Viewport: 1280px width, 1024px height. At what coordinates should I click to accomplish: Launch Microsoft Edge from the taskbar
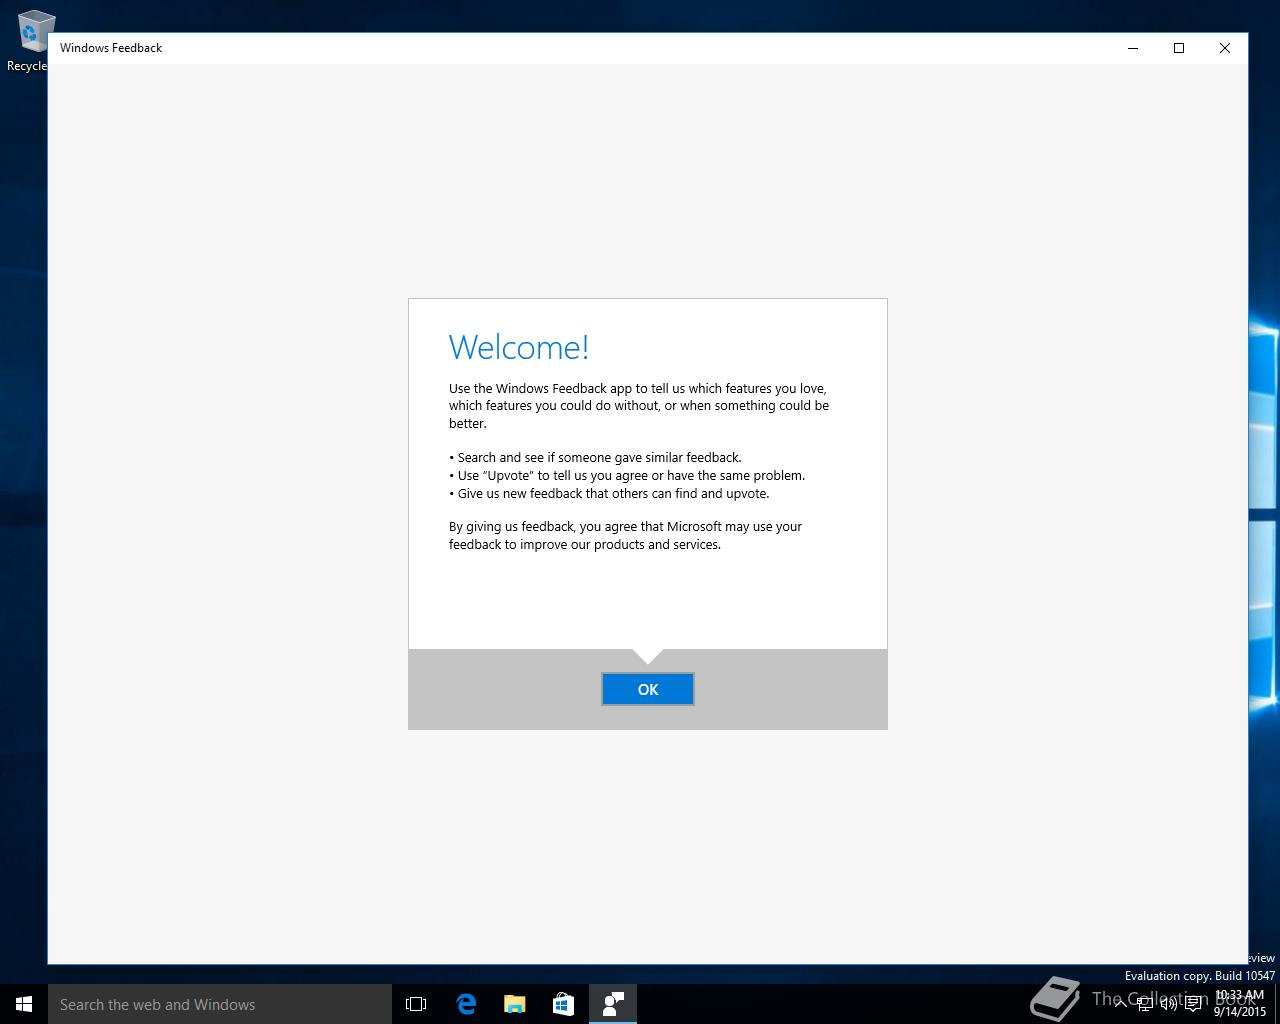466,1004
